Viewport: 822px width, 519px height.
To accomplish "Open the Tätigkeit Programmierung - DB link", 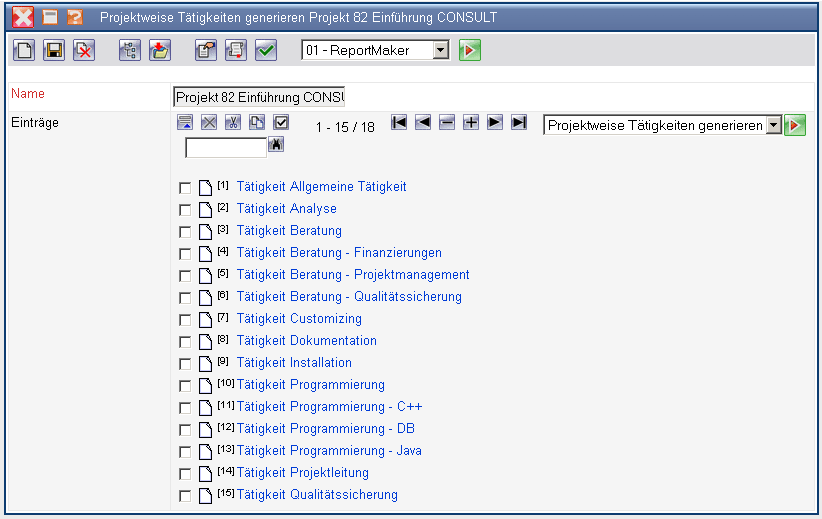I will [326, 429].
